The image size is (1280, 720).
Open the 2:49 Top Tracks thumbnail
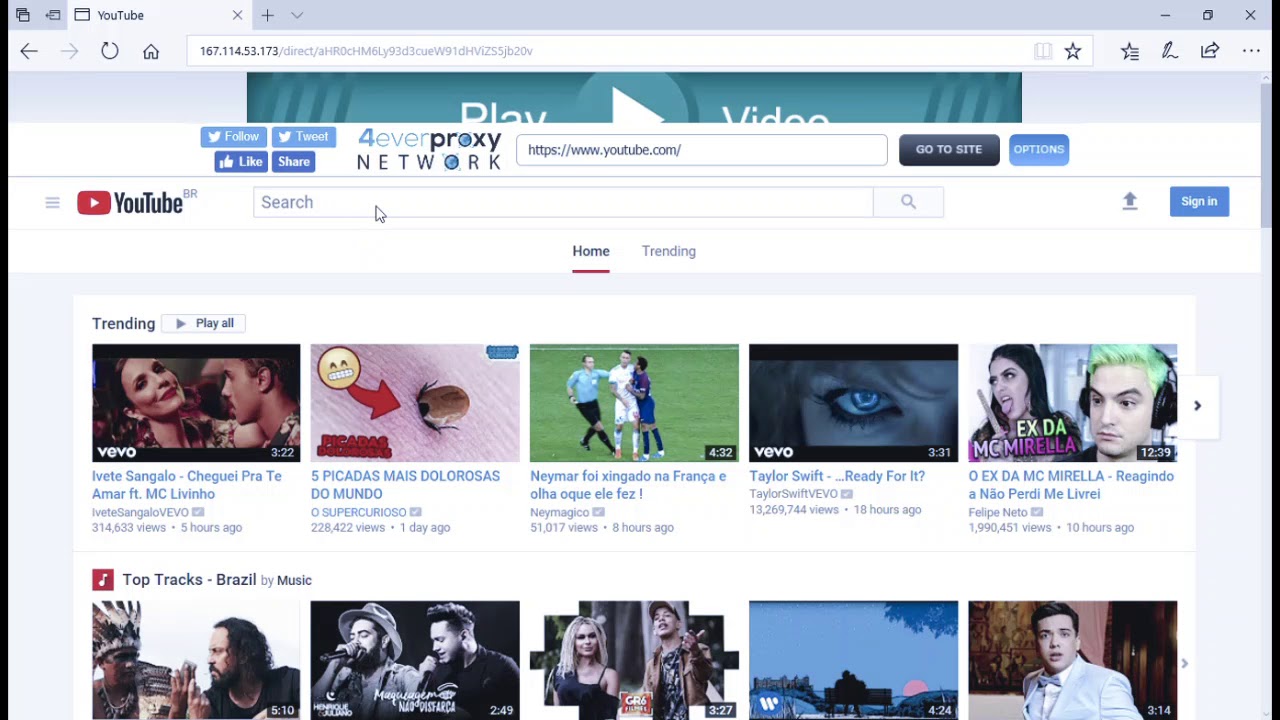click(415, 660)
